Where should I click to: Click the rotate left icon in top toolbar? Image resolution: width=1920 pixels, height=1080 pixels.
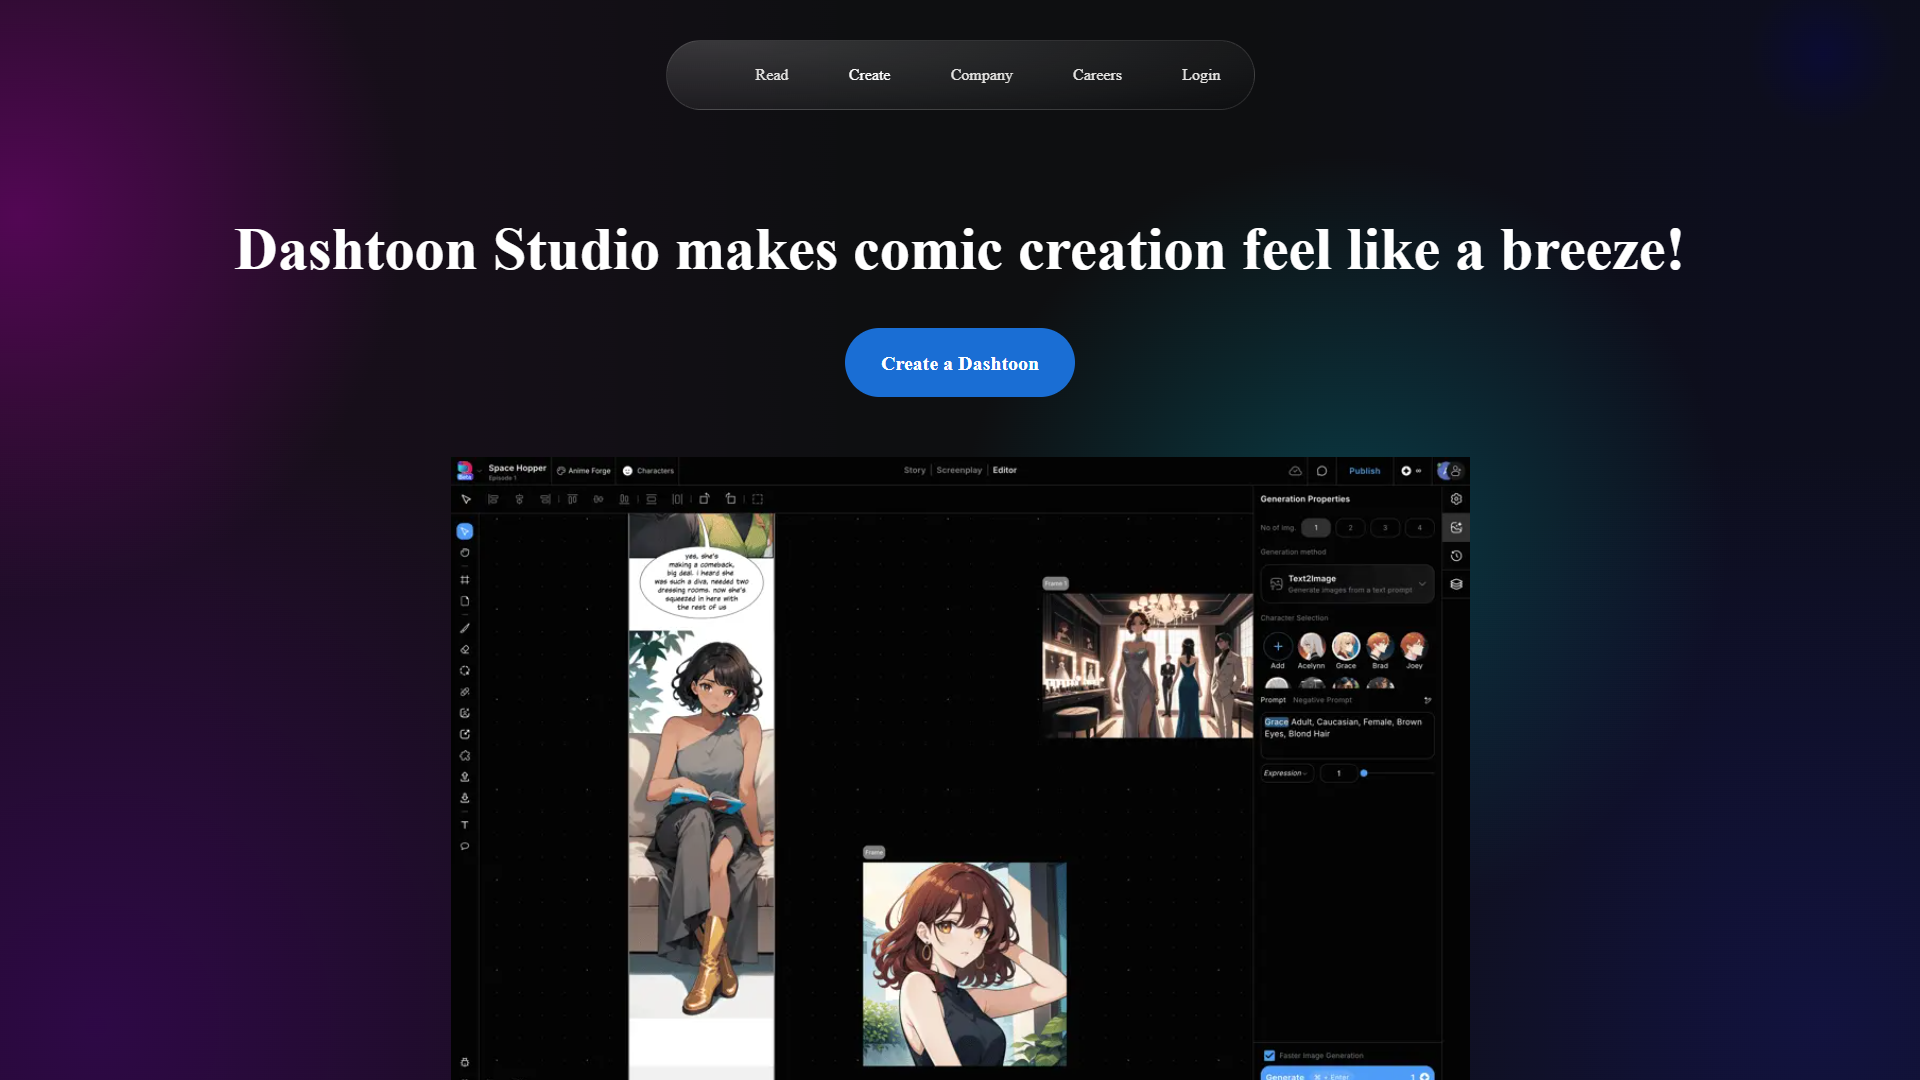pyautogui.click(x=730, y=499)
